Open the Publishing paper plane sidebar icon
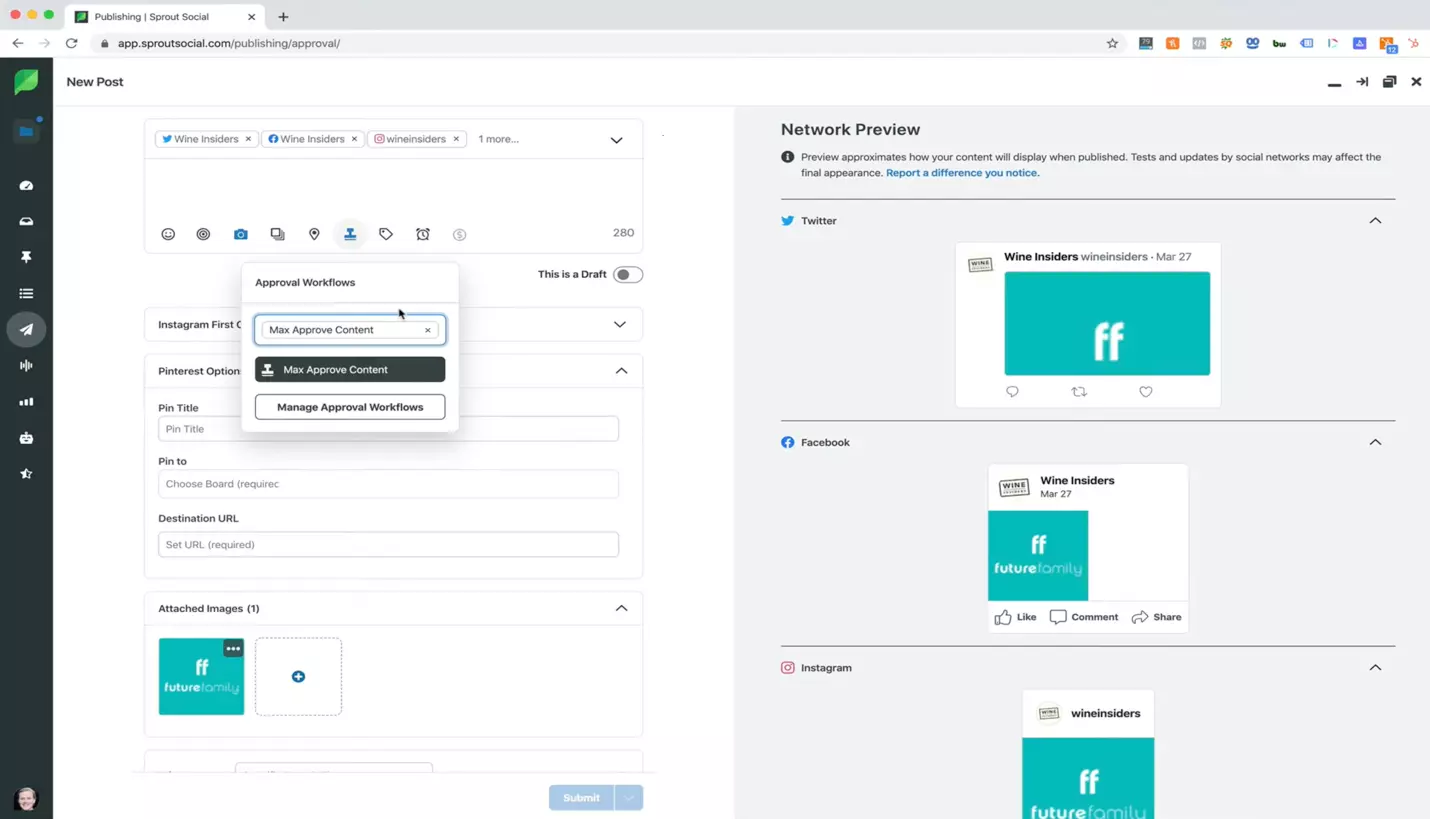The height and width of the screenshot is (819, 1430). [x=26, y=329]
